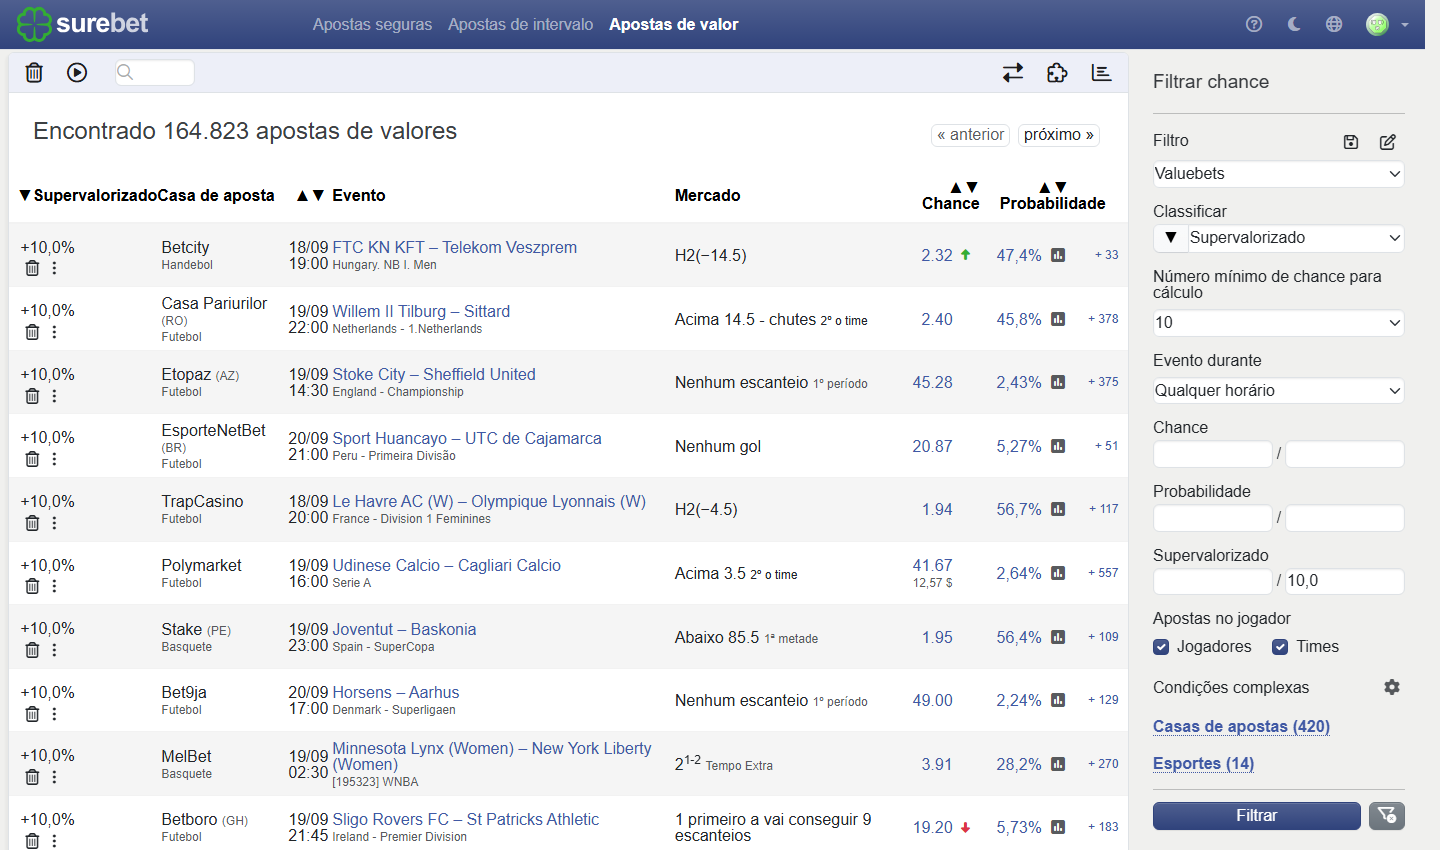The image size is (1440, 850).
Task: Open Udinese Calcio – Cagliari Calcio event
Action: tap(446, 565)
